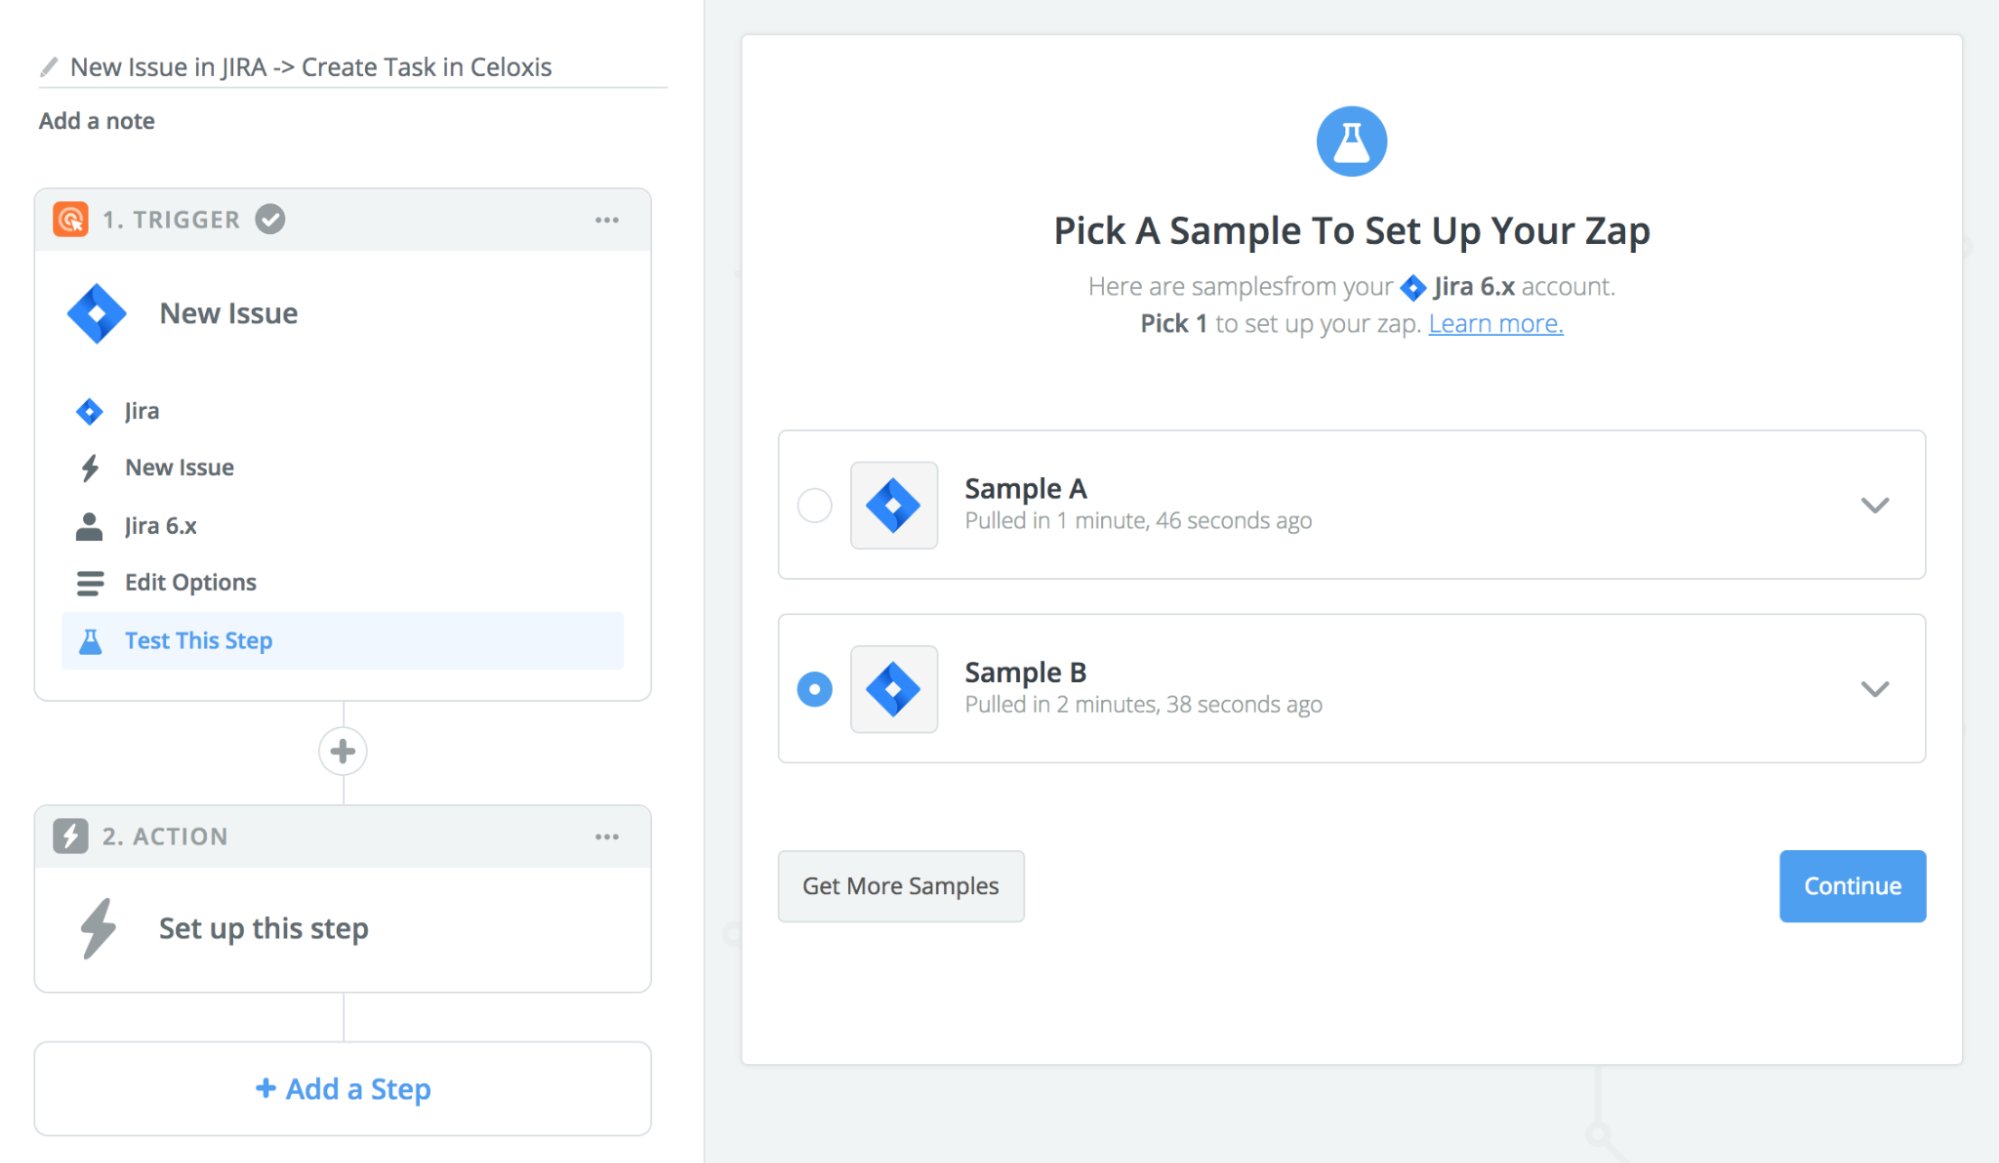Select the Sample A radio button
Screen dimensions: 1999x1163
tap(815, 506)
